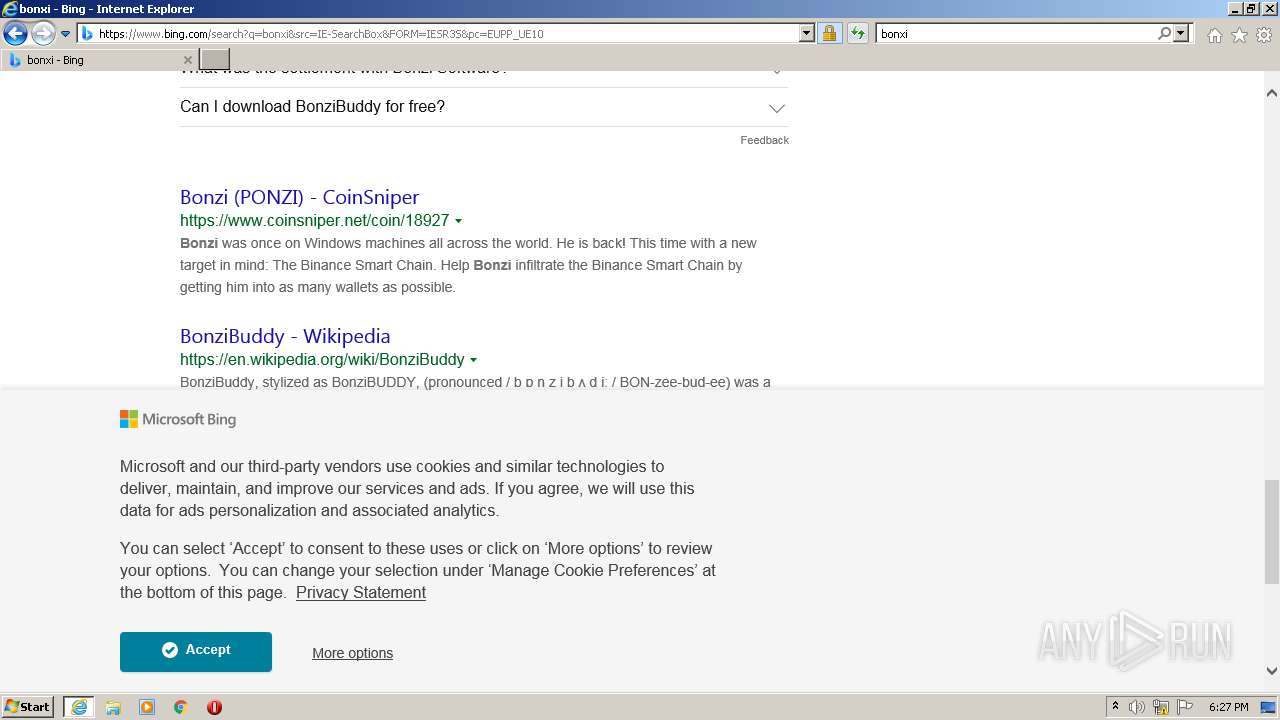1280x720 pixels.
Task: Open the Tools gear icon
Action: point(1264,35)
